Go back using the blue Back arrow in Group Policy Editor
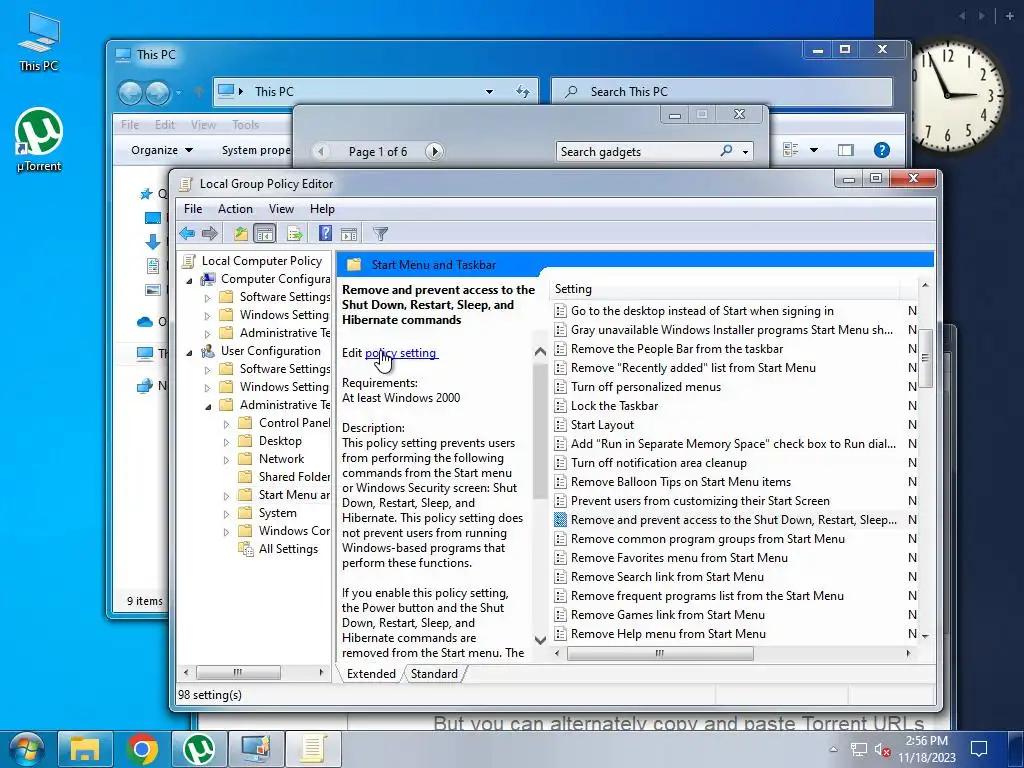Image resolution: width=1024 pixels, height=768 pixels. tap(187, 233)
